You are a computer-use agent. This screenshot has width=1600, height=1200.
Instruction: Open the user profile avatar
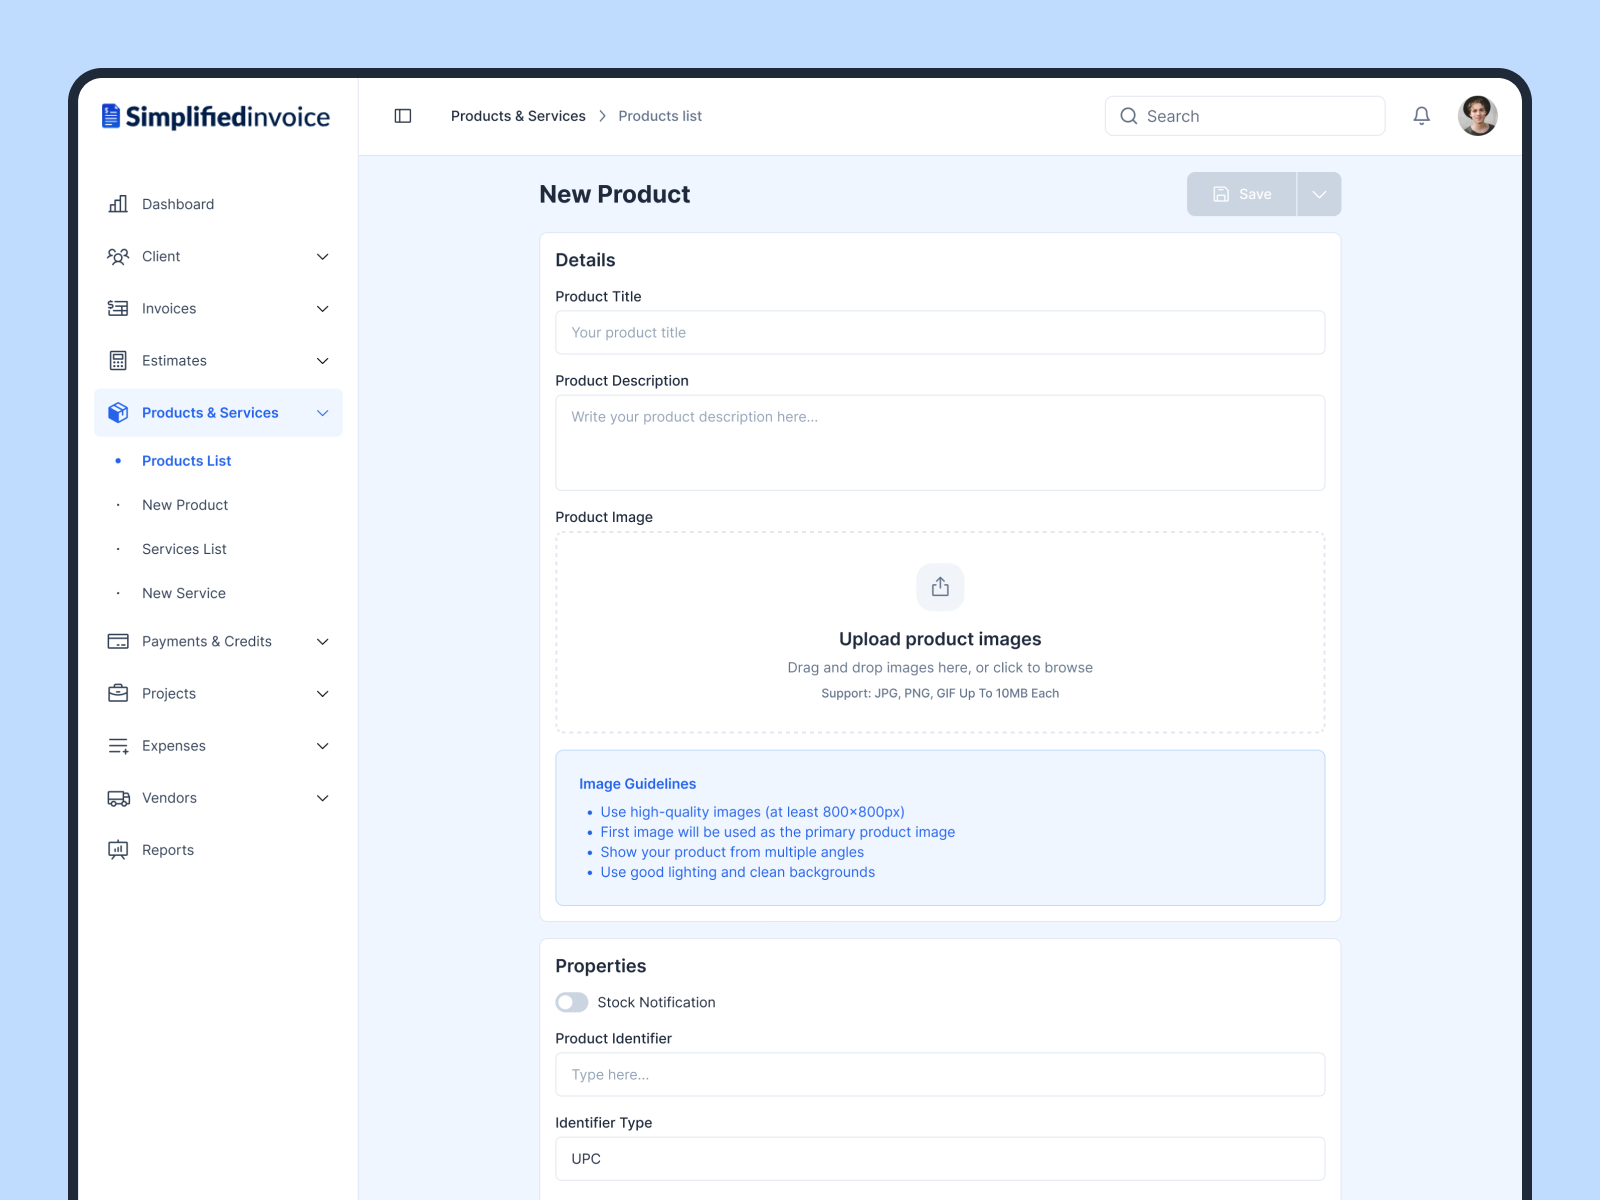click(x=1477, y=116)
